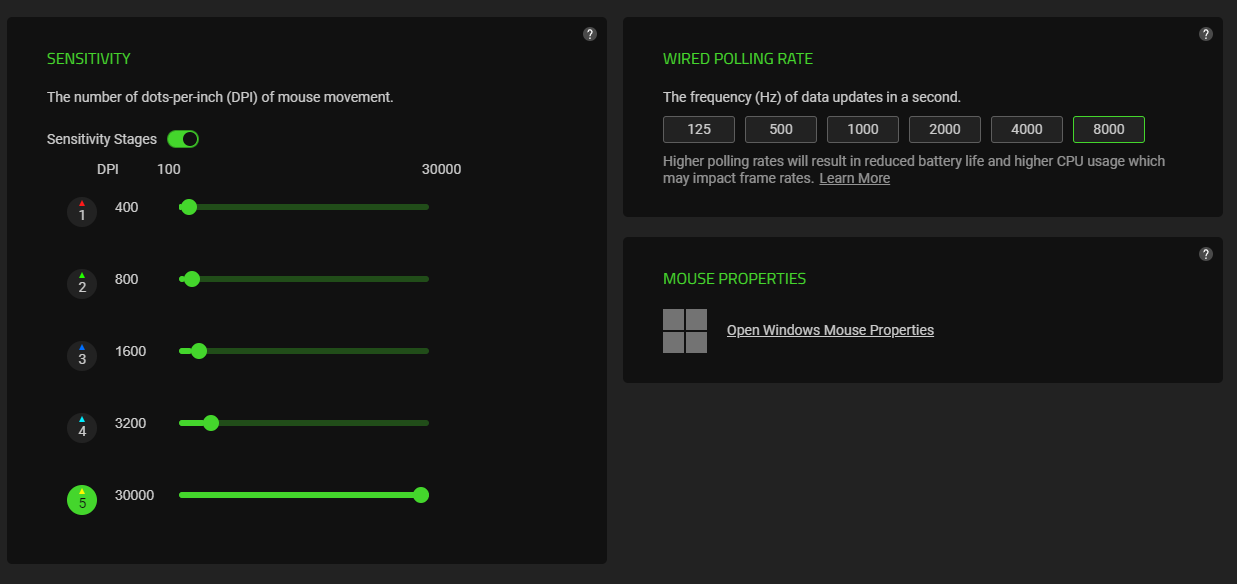
Task: Choose the 1000 Hz polling rate
Action: (863, 129)
